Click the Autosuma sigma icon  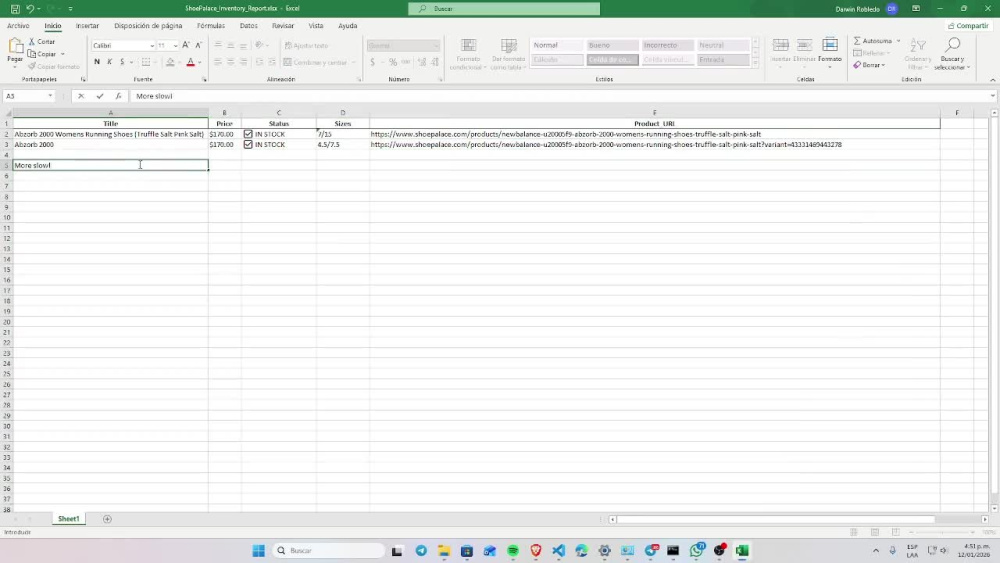[857, 41]
